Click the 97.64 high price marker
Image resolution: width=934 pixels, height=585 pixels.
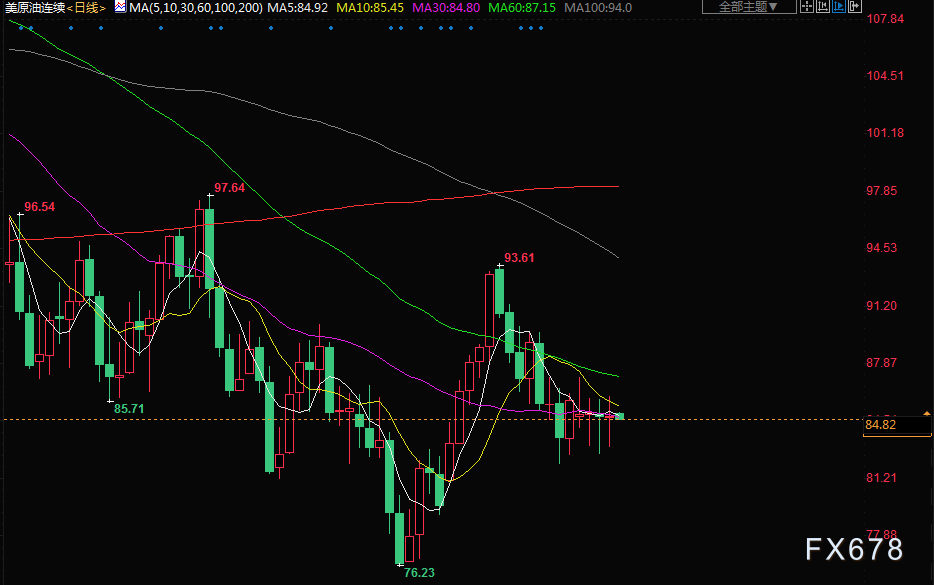(x=229, y=188)
